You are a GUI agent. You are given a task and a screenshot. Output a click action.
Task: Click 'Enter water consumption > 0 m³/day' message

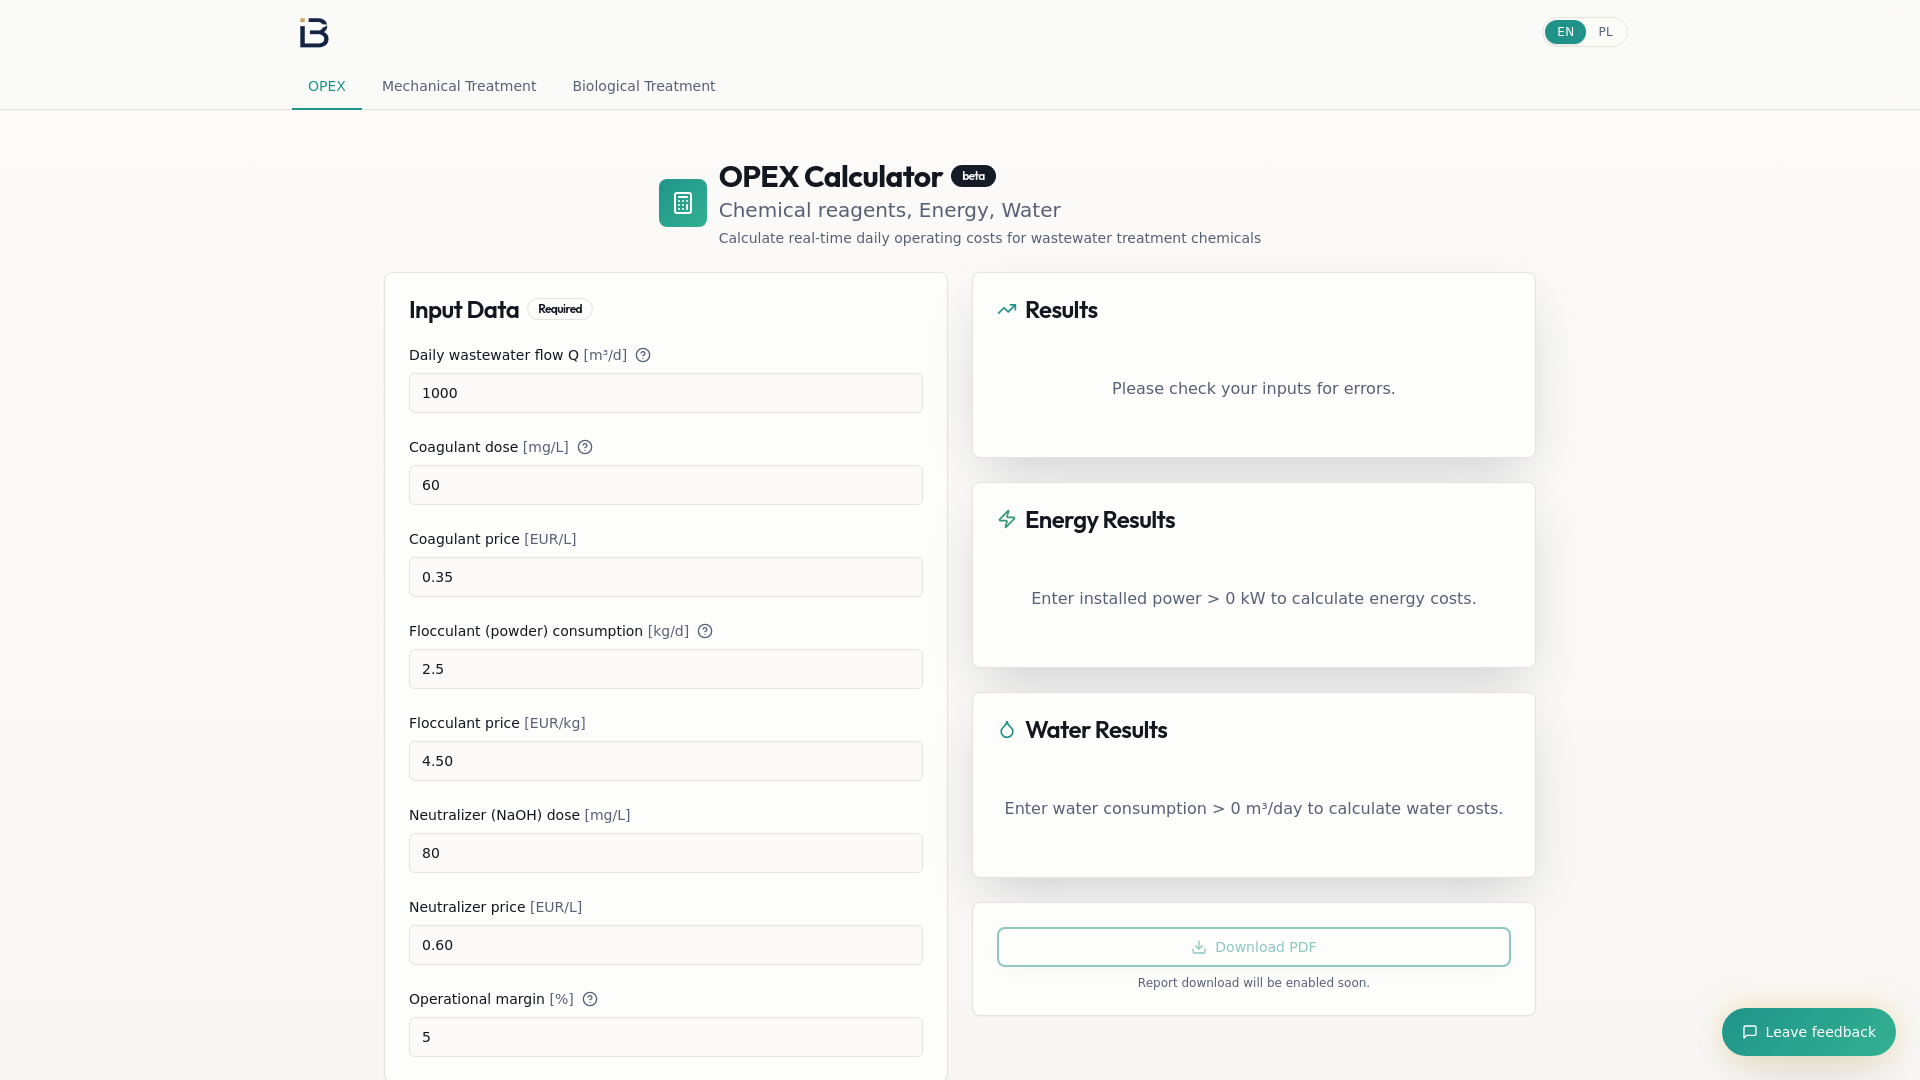[1253, 808]
